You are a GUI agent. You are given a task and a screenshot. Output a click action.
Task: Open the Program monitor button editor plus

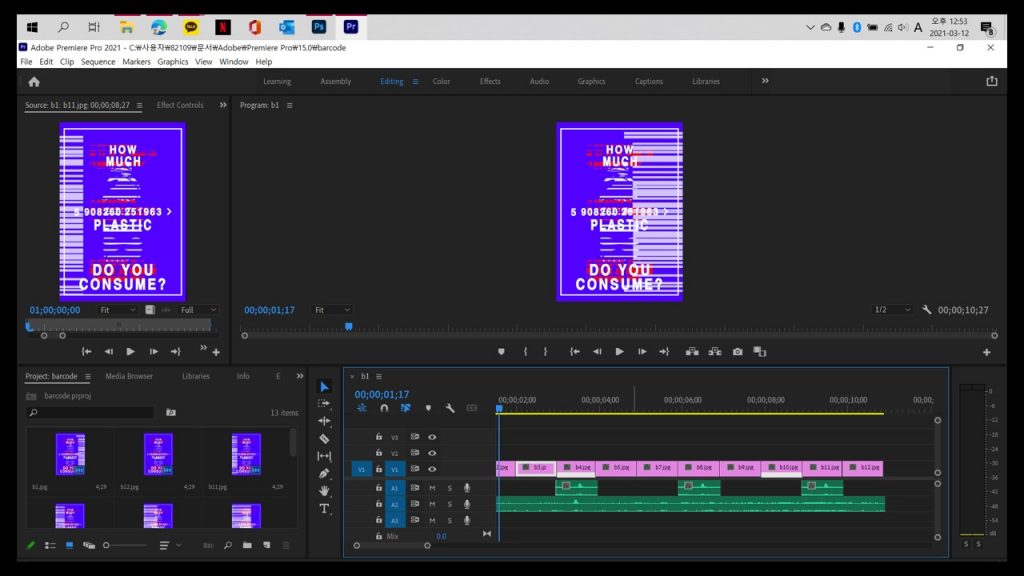[x=987, y=353]
